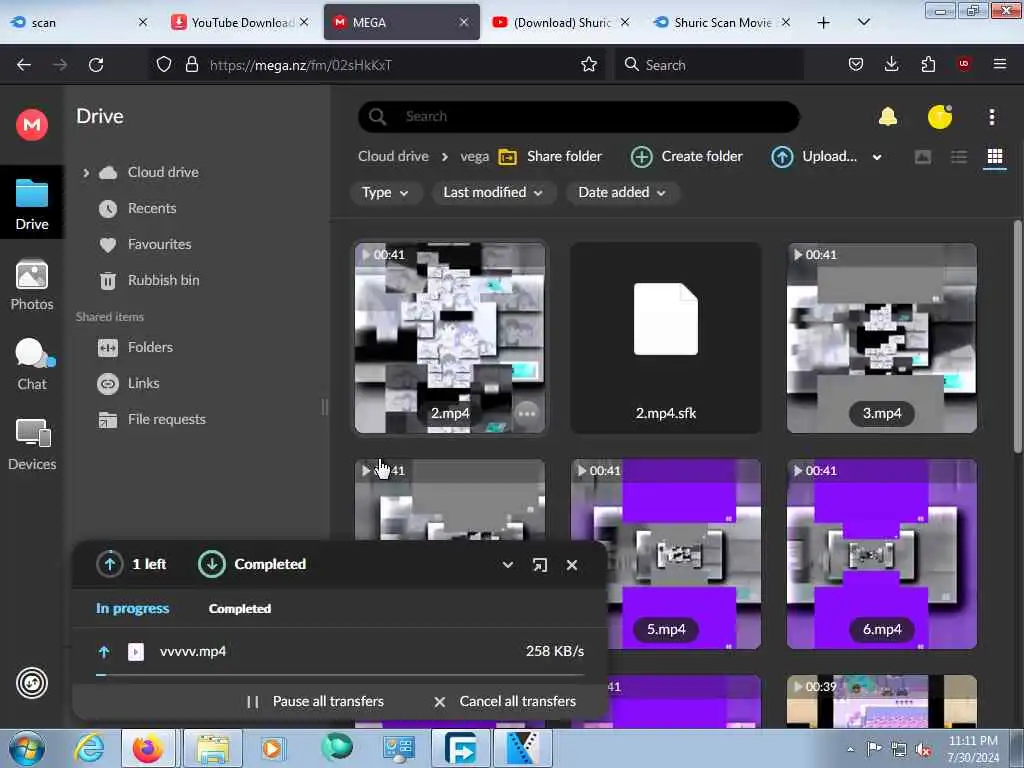Screen dimensions: 1024x768
Task: Open Firefox downloads panel
Action: pyautogui.click(x=891, y=64)
